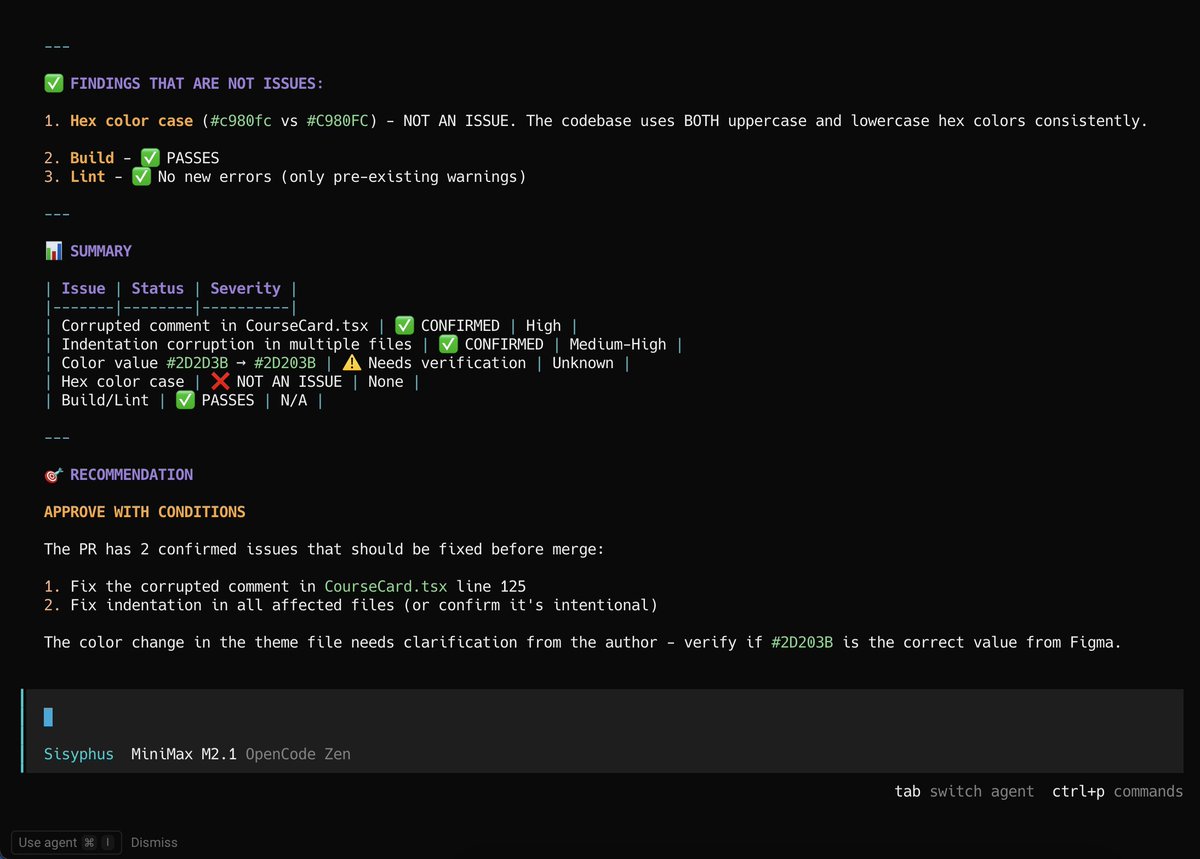The width and height of the screenshot is (1200, 859).
Task: Click the Severity column header
Action: (245, 288)
